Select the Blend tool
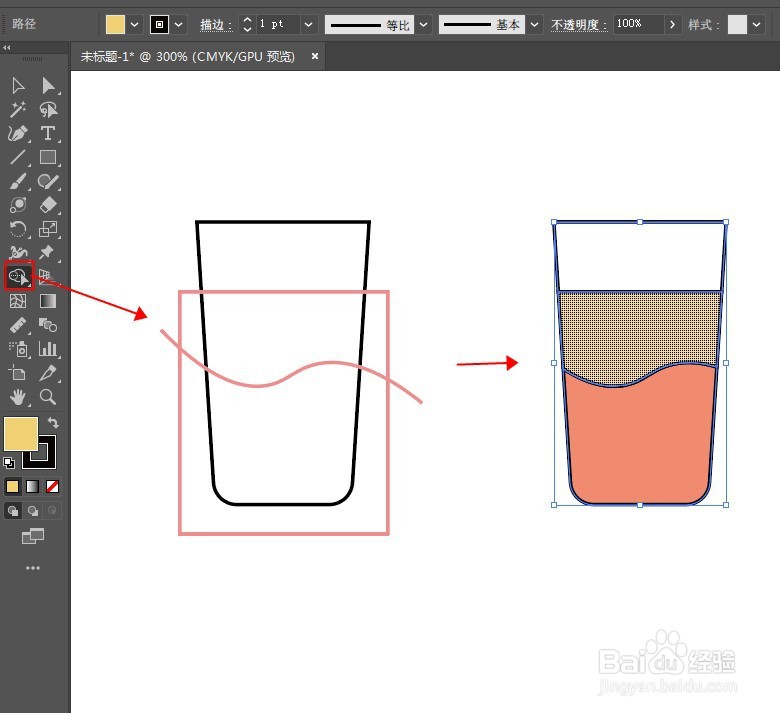Screen dimensions: 780x713 point(48,325)
